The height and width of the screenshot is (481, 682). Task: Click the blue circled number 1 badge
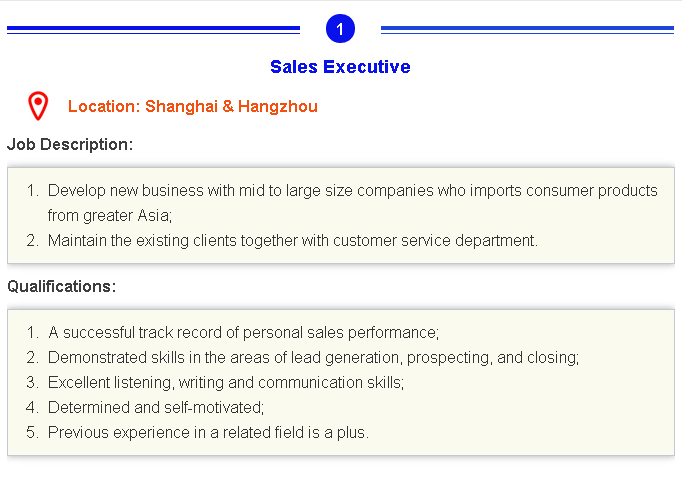tap(340, 29)
